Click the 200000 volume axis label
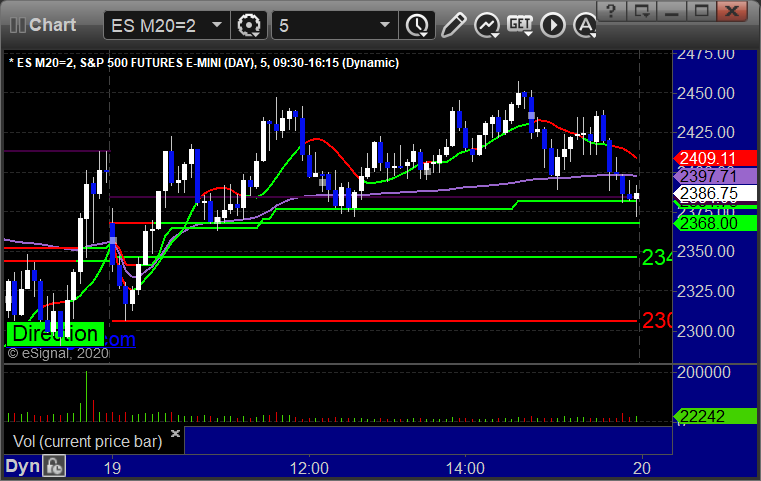 point(704,372)
